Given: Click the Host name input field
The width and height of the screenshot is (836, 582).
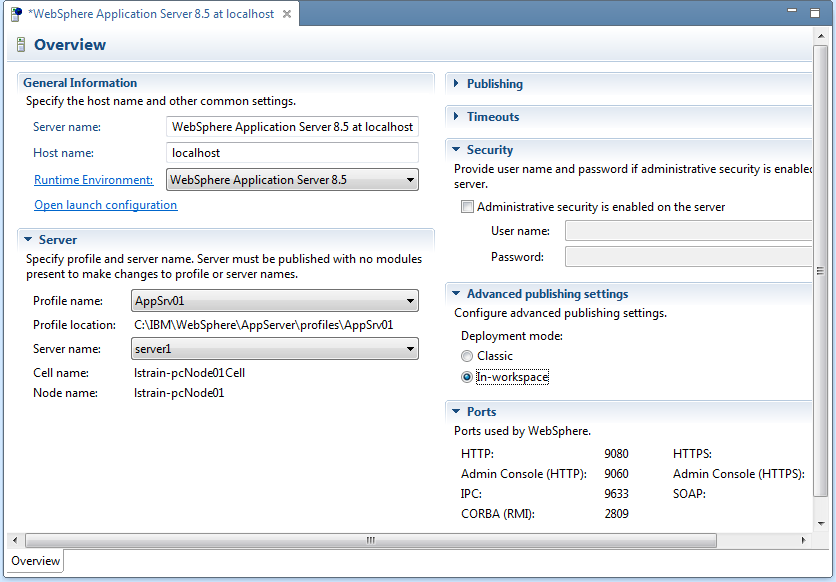Looking at the screenshot, I should click(292, 153).
